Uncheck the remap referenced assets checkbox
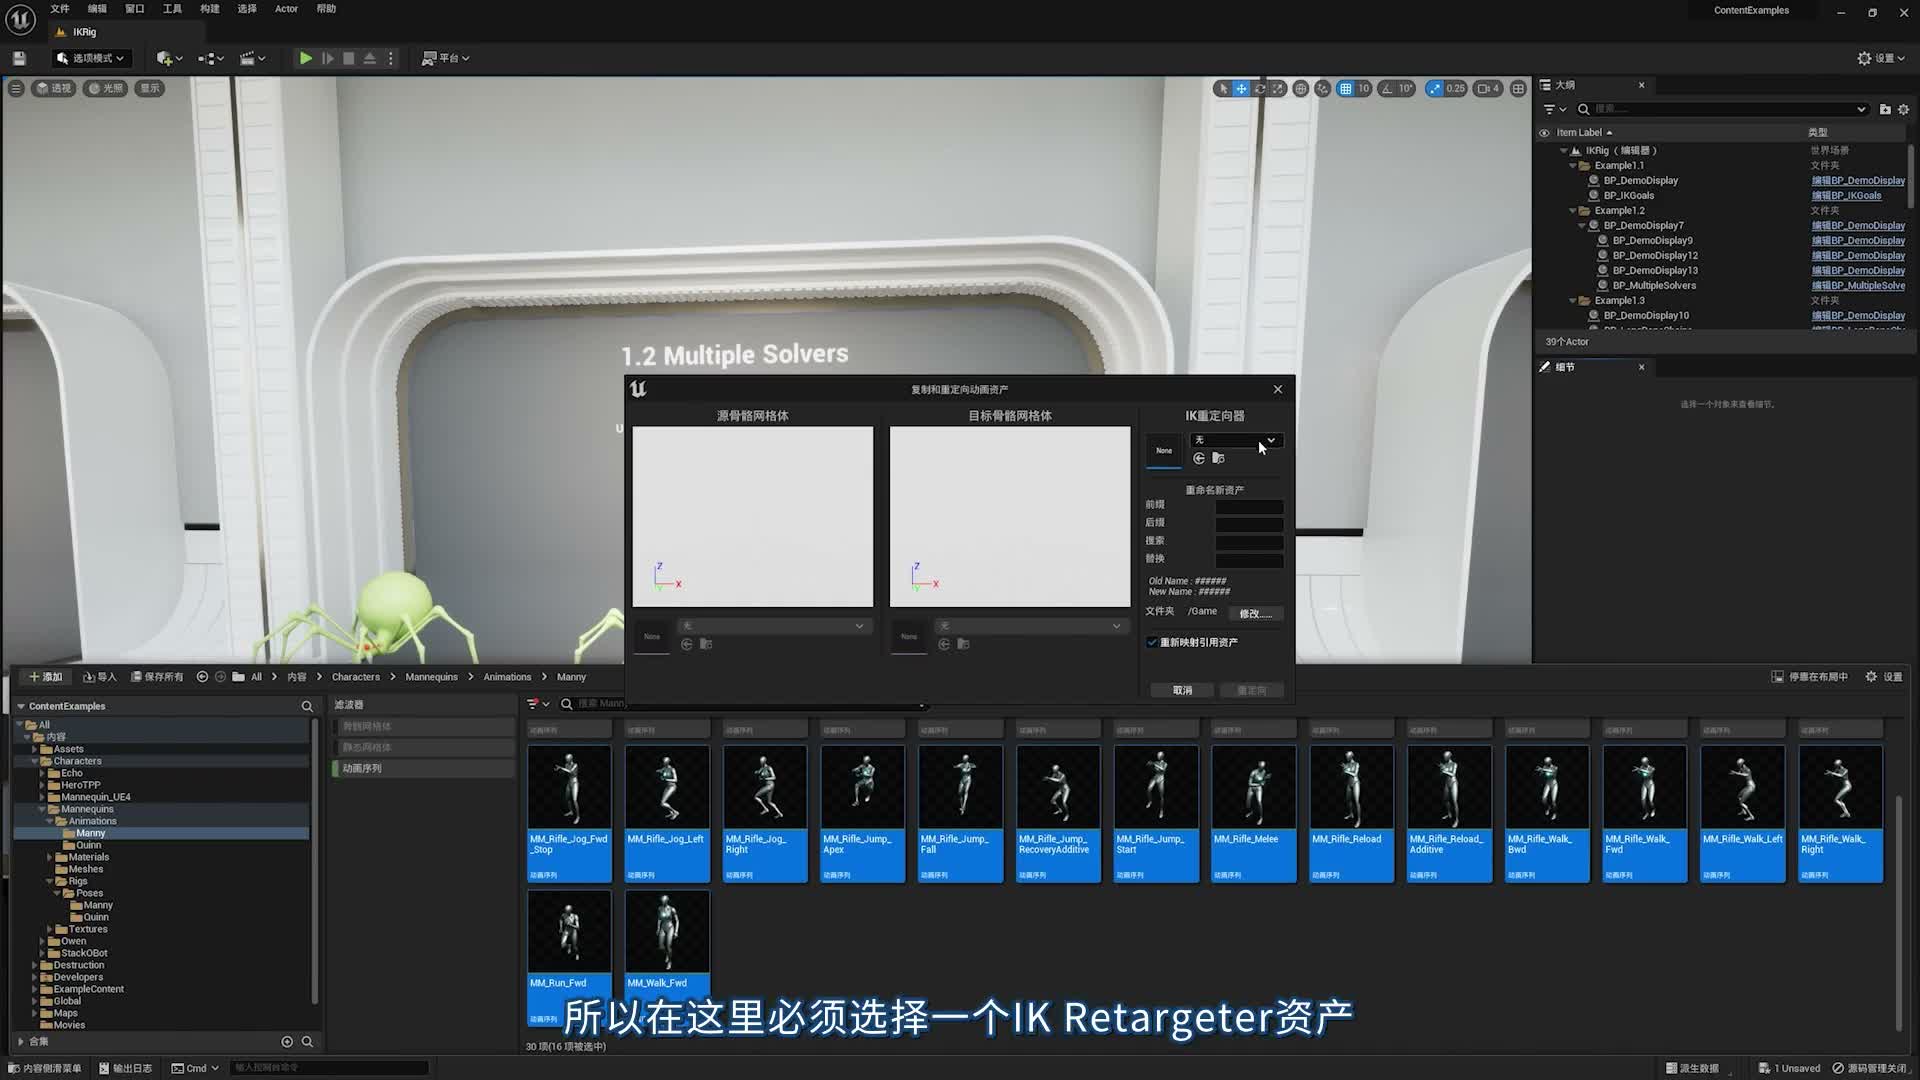The image size is (1920, 1080). click(1152, 642)
